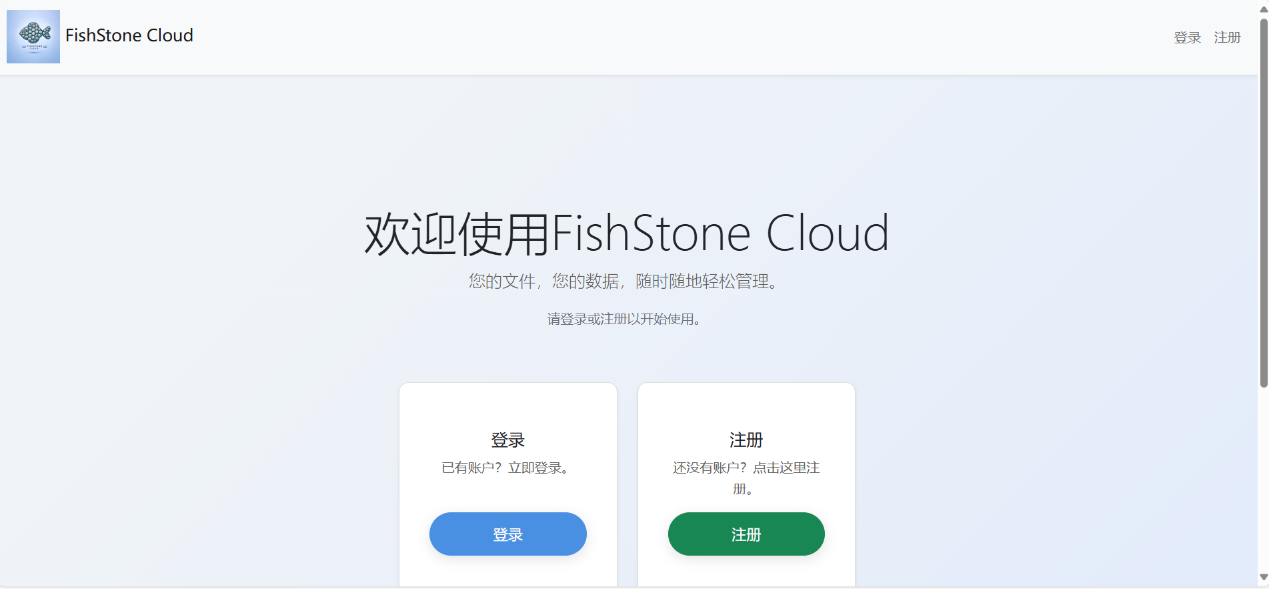Select the 注册 card heading
Image resolution: width=1269 pixels, height=589 pixels.
pos(746,440)
